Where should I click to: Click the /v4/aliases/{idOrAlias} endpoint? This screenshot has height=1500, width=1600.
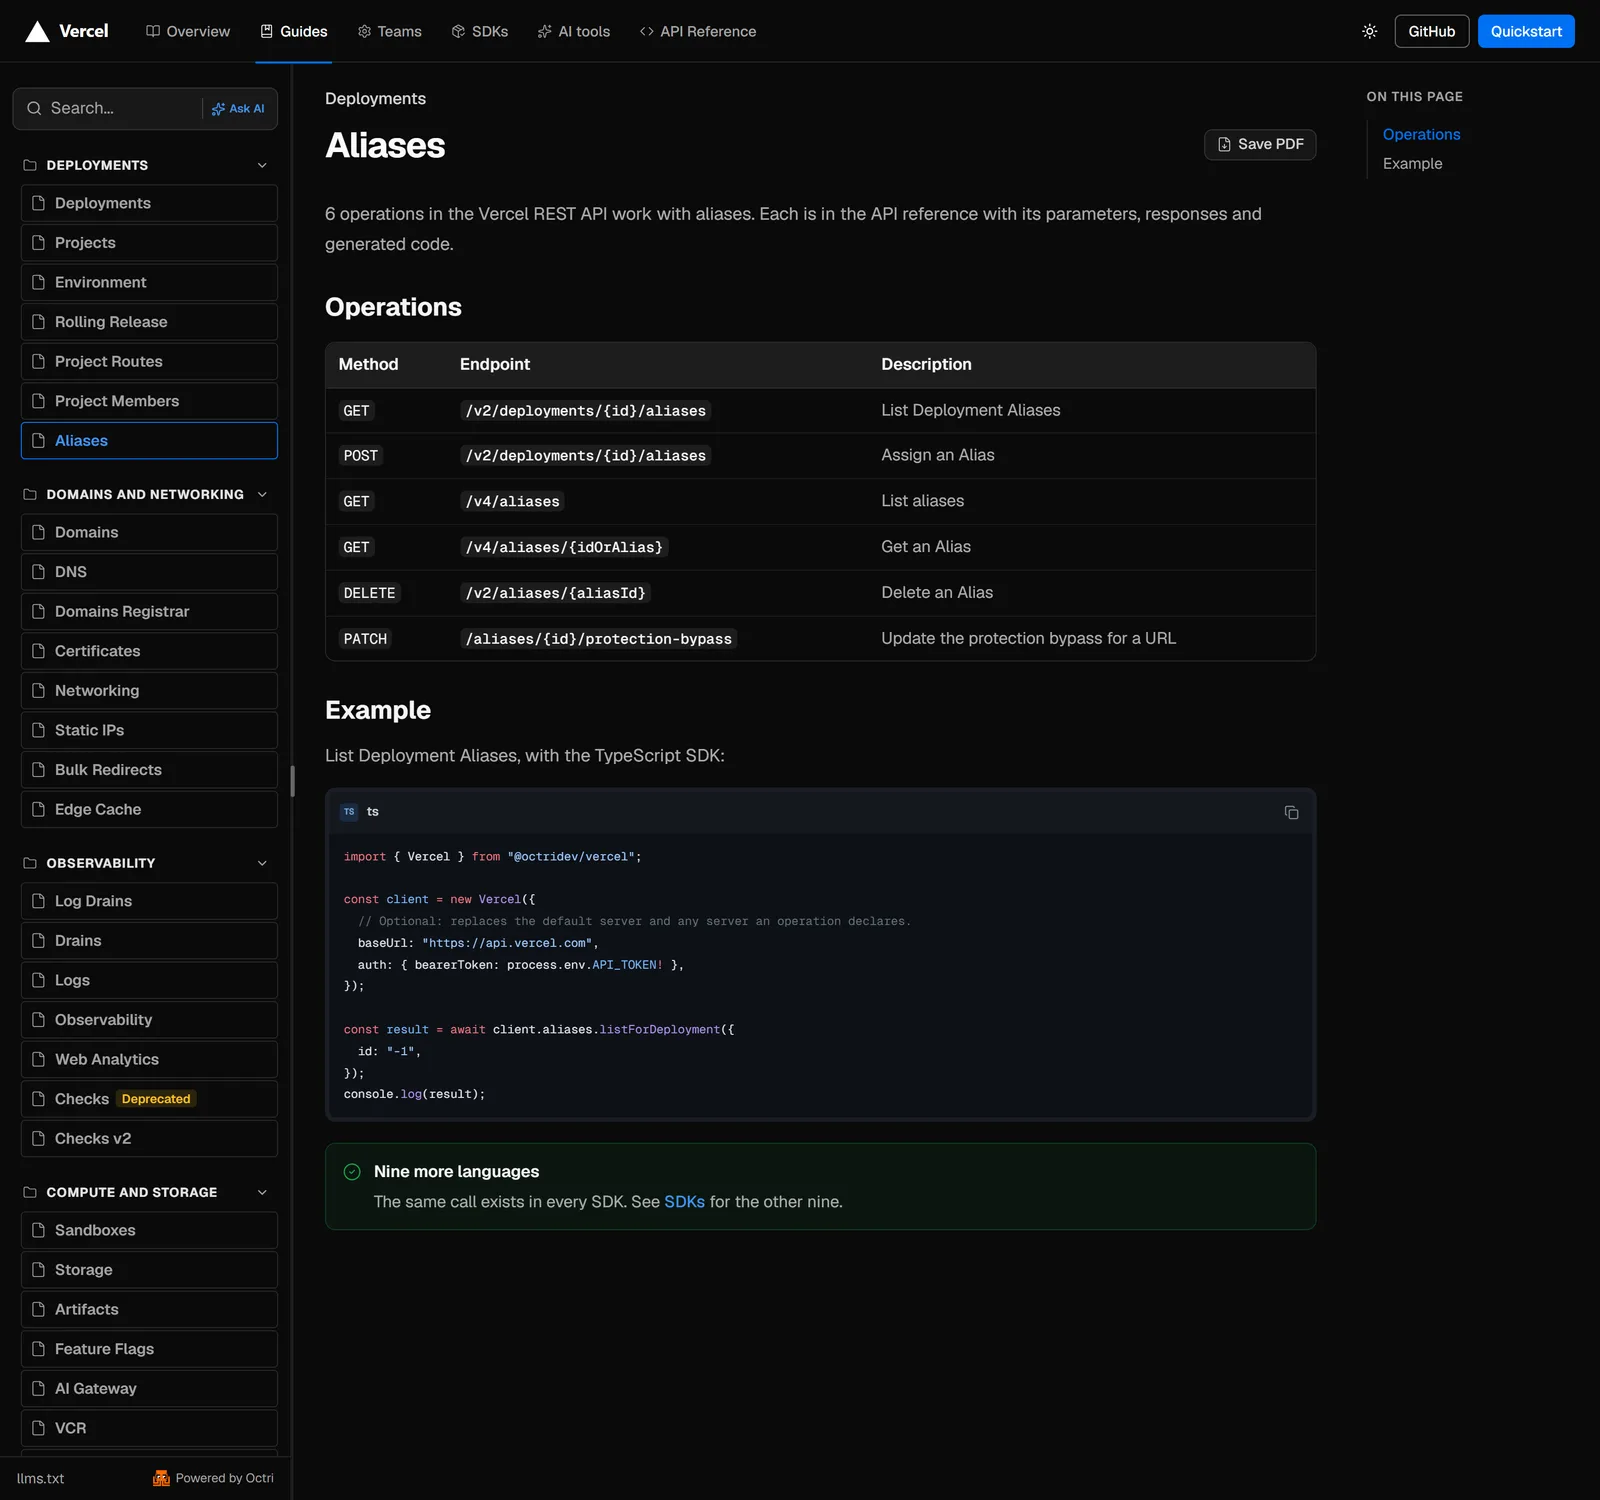click(564, 547)
